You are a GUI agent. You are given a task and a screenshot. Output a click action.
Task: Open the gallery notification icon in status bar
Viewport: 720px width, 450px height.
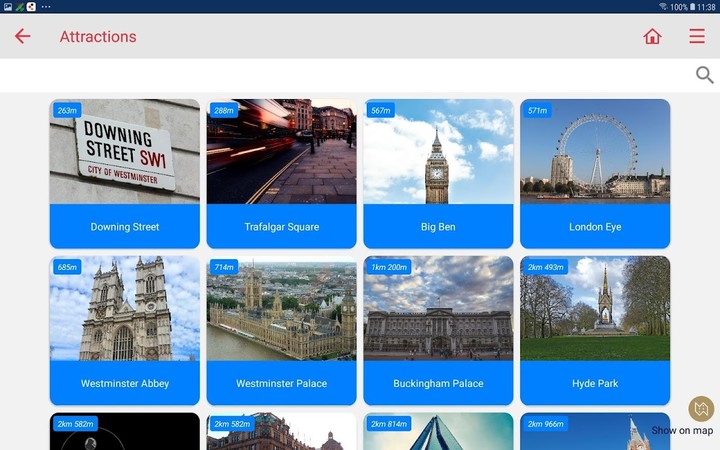8,7
